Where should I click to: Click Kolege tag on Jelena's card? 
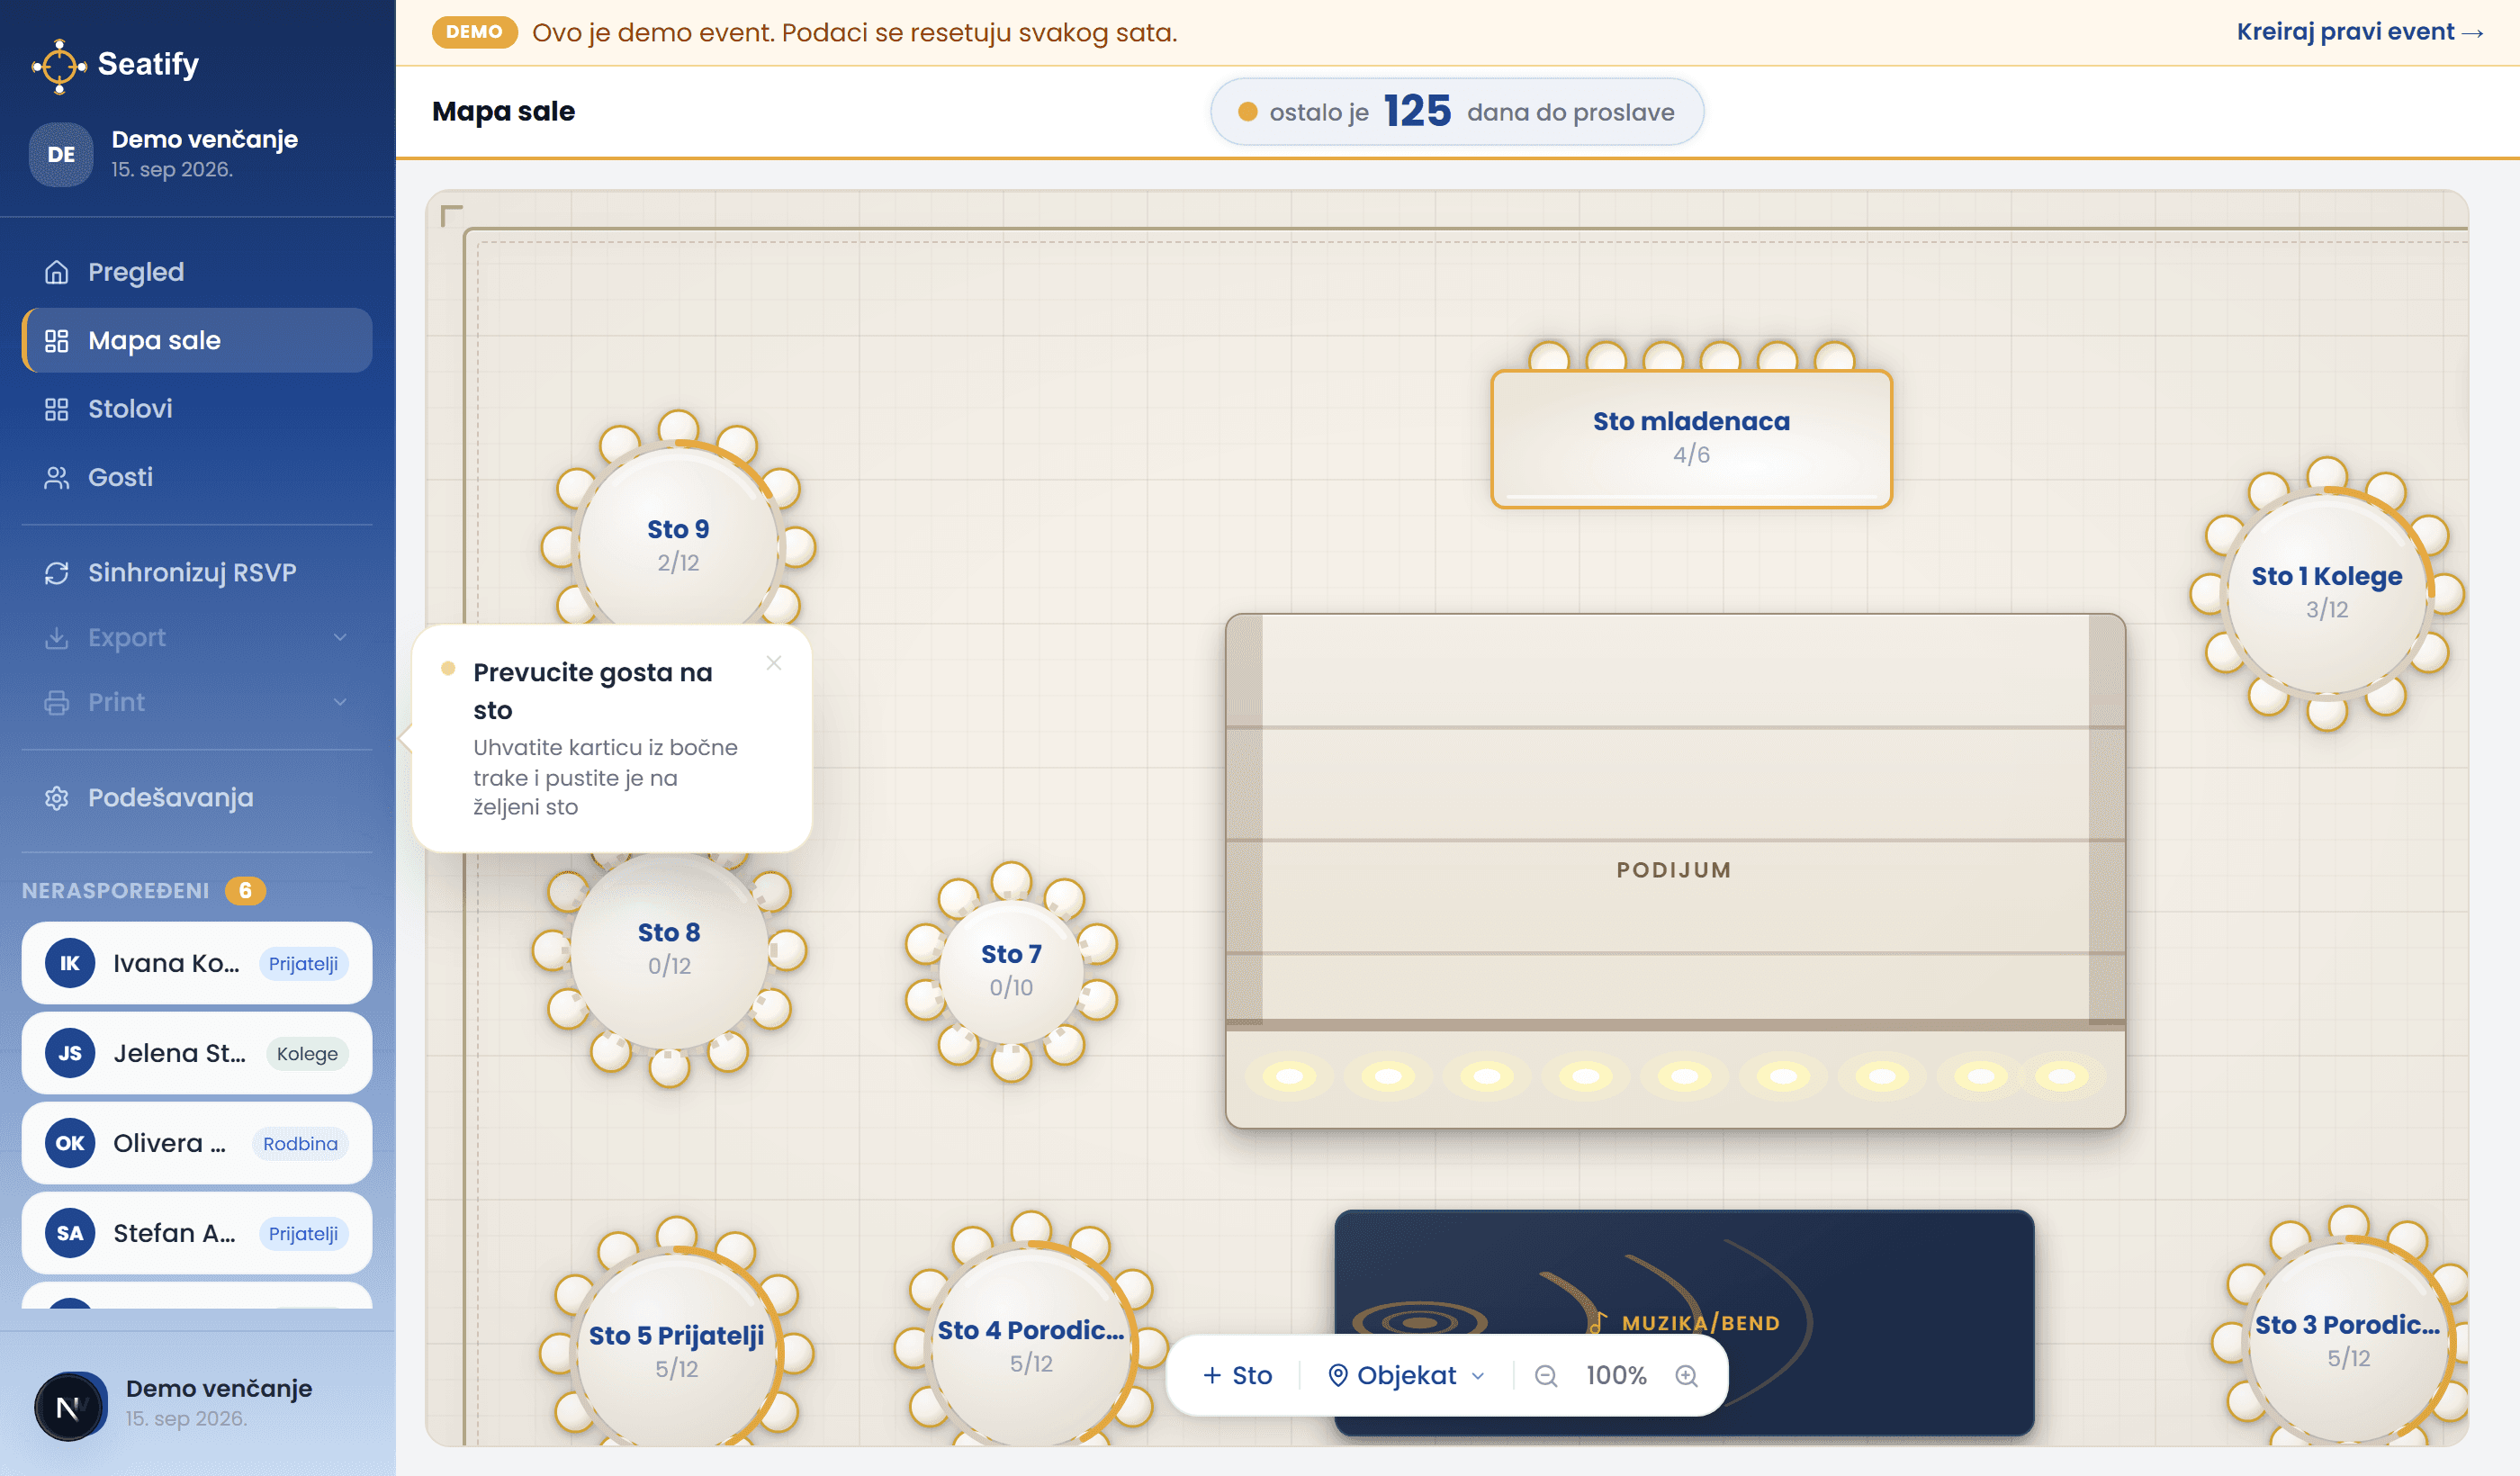point(307,1053)
